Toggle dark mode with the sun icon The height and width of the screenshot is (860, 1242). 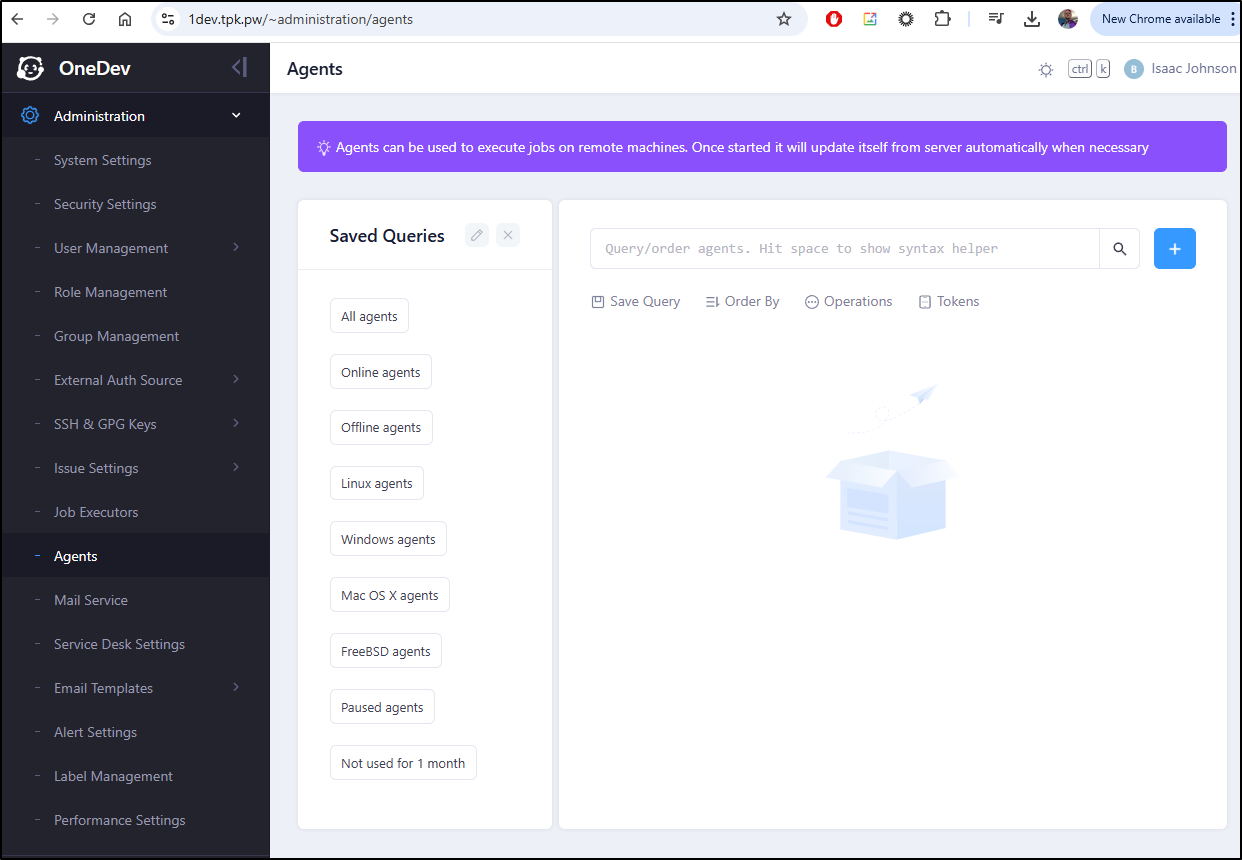(1046, 70)
